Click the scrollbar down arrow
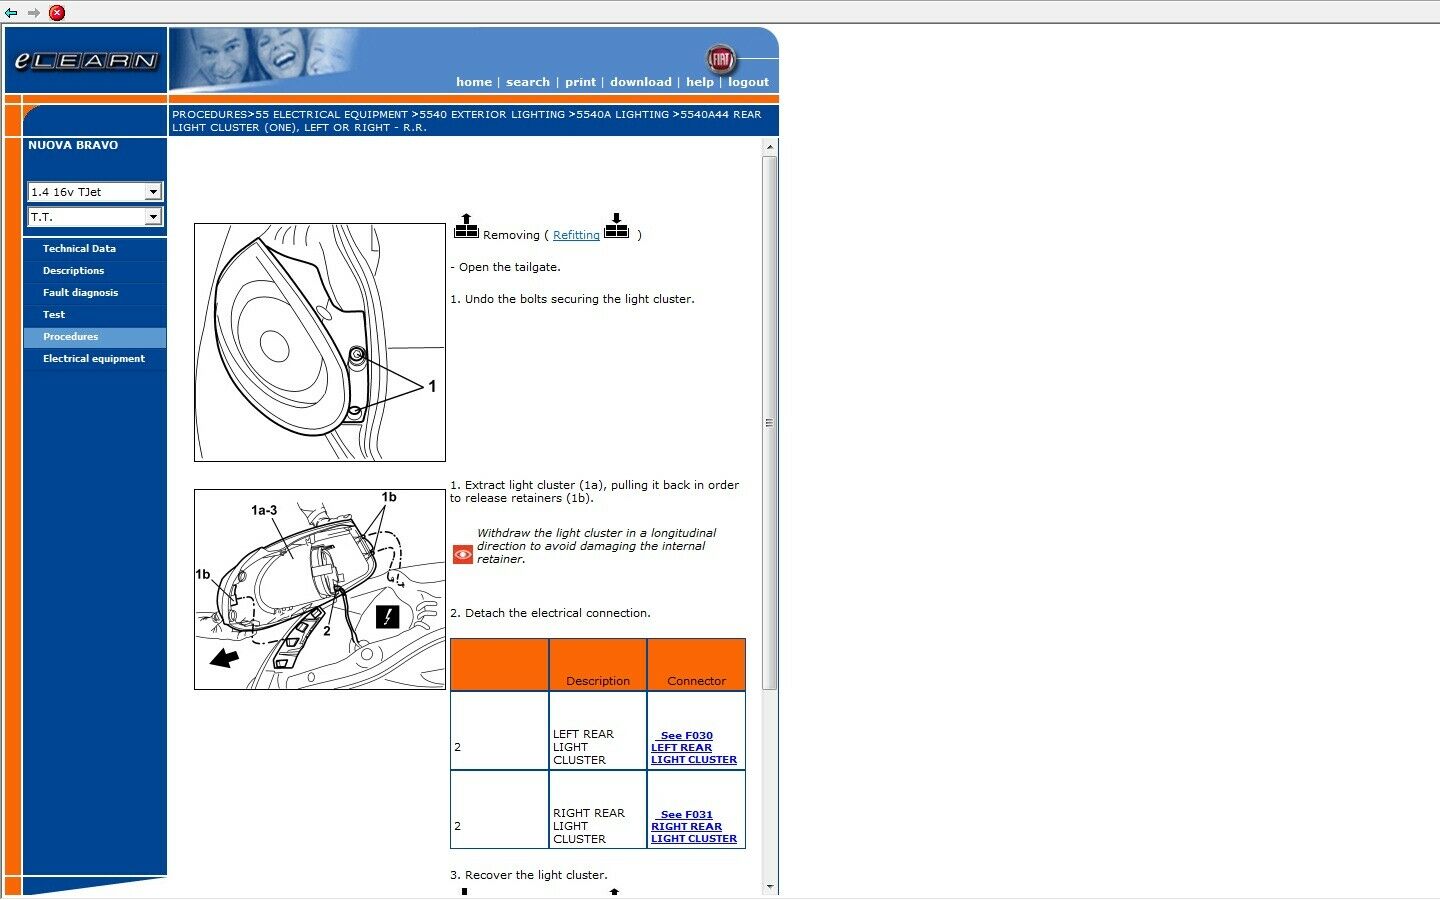This screenshot has width=1440, height=900. (769, 886)
